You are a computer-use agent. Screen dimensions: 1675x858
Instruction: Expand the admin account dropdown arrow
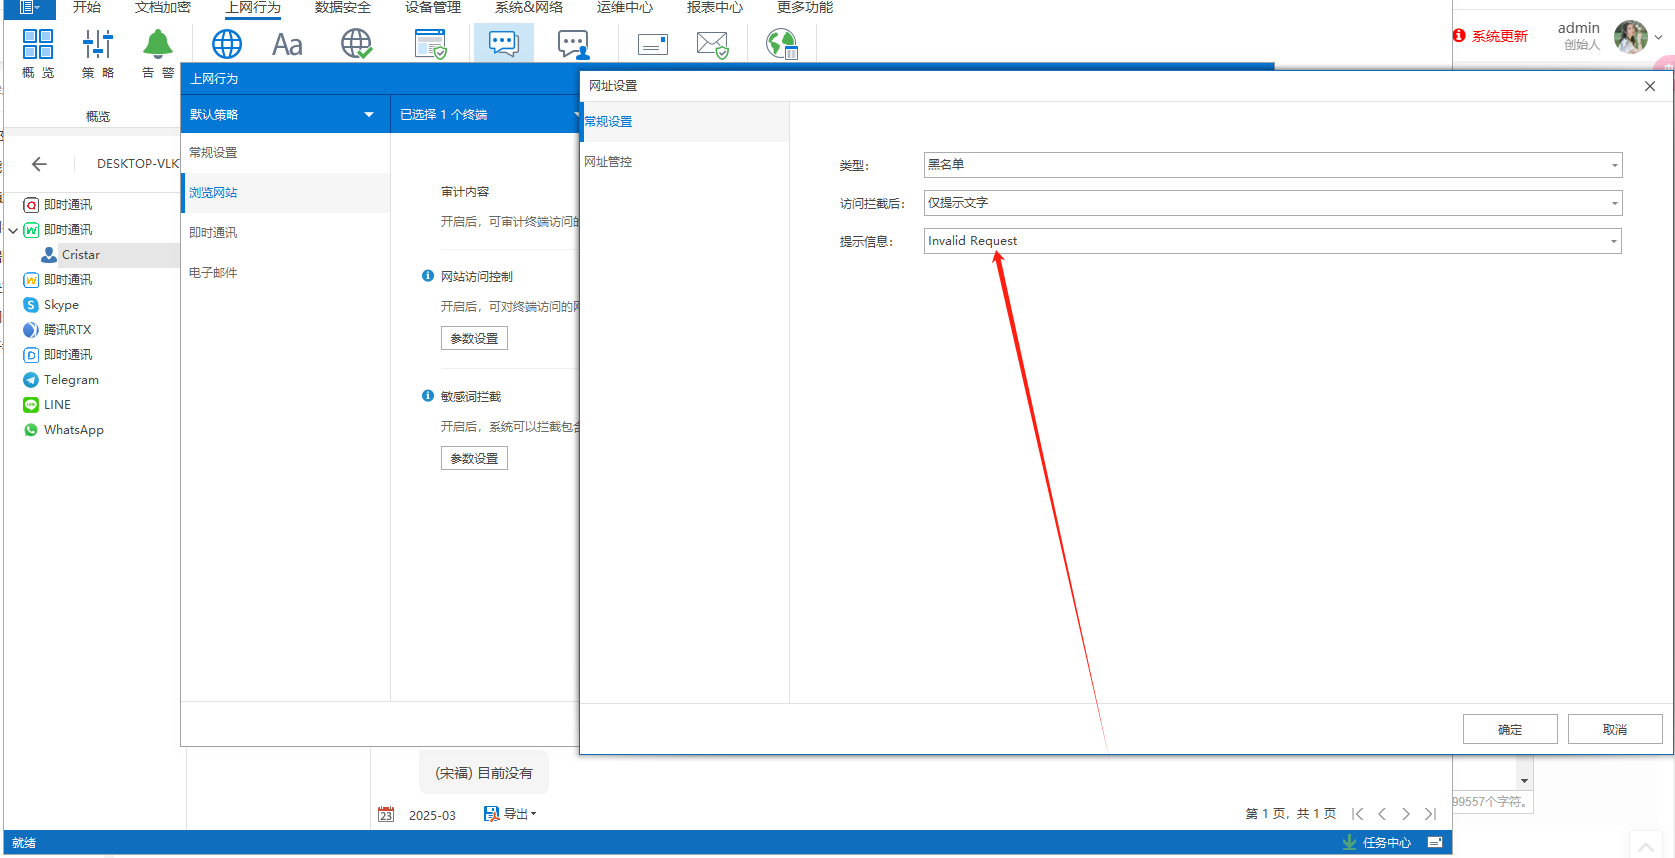[x=1659, y=37]
